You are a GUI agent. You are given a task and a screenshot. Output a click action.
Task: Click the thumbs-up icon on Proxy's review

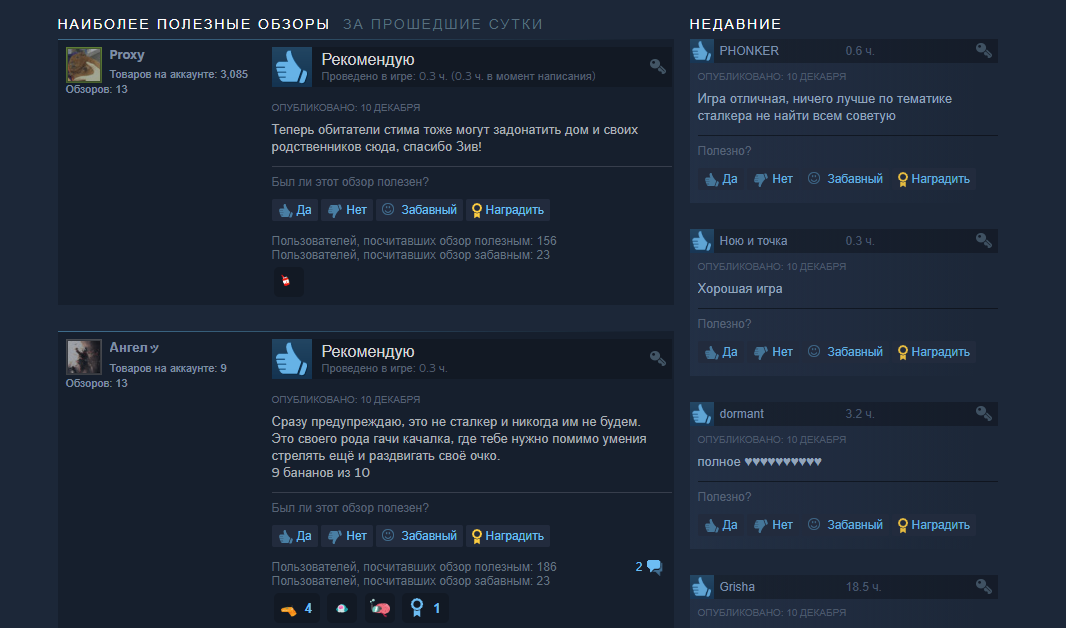292,67
